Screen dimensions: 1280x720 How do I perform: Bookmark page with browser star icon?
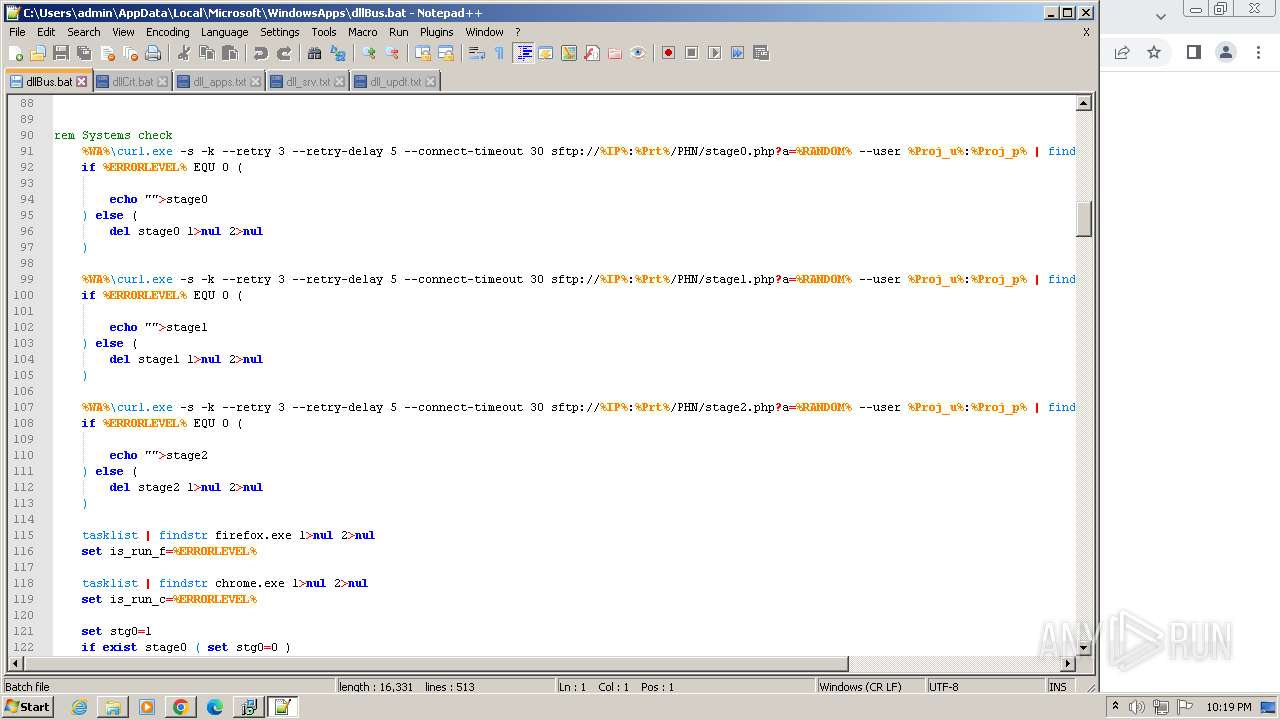[1154, 52]
